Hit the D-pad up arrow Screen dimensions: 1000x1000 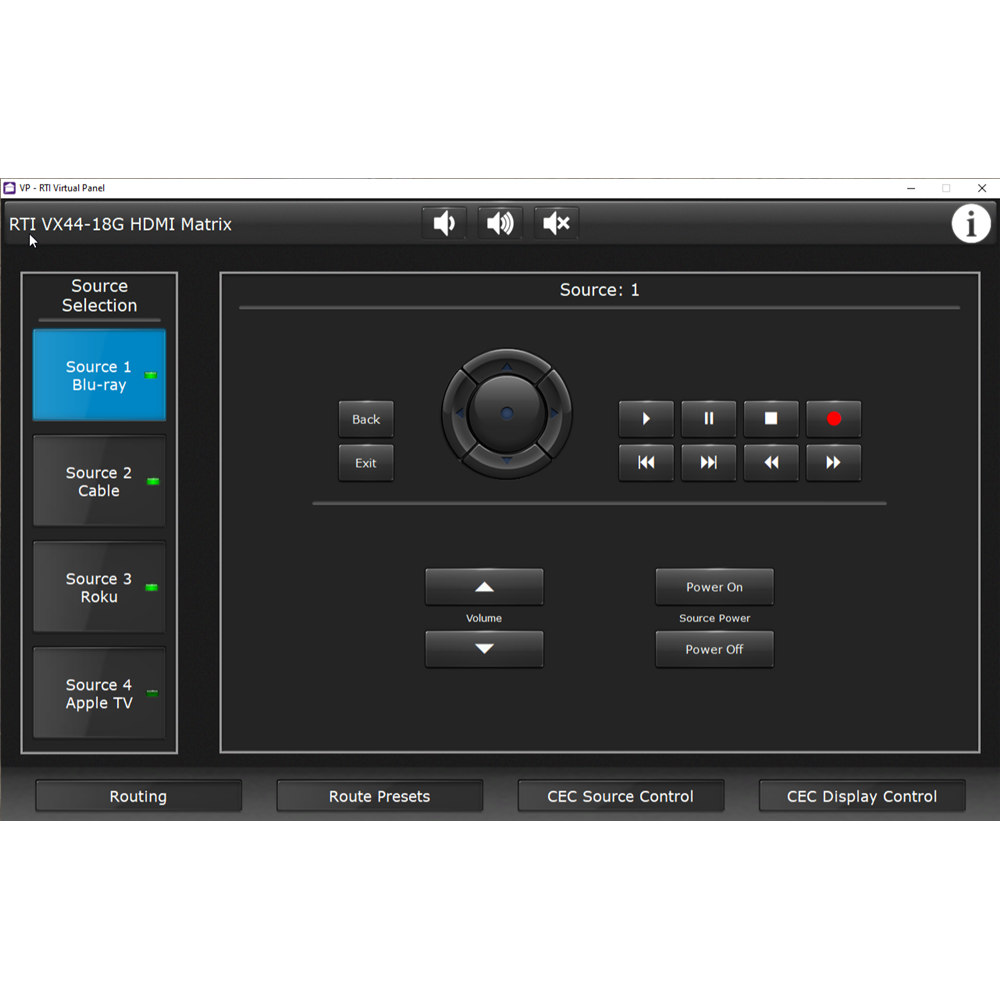click(506, 365)
